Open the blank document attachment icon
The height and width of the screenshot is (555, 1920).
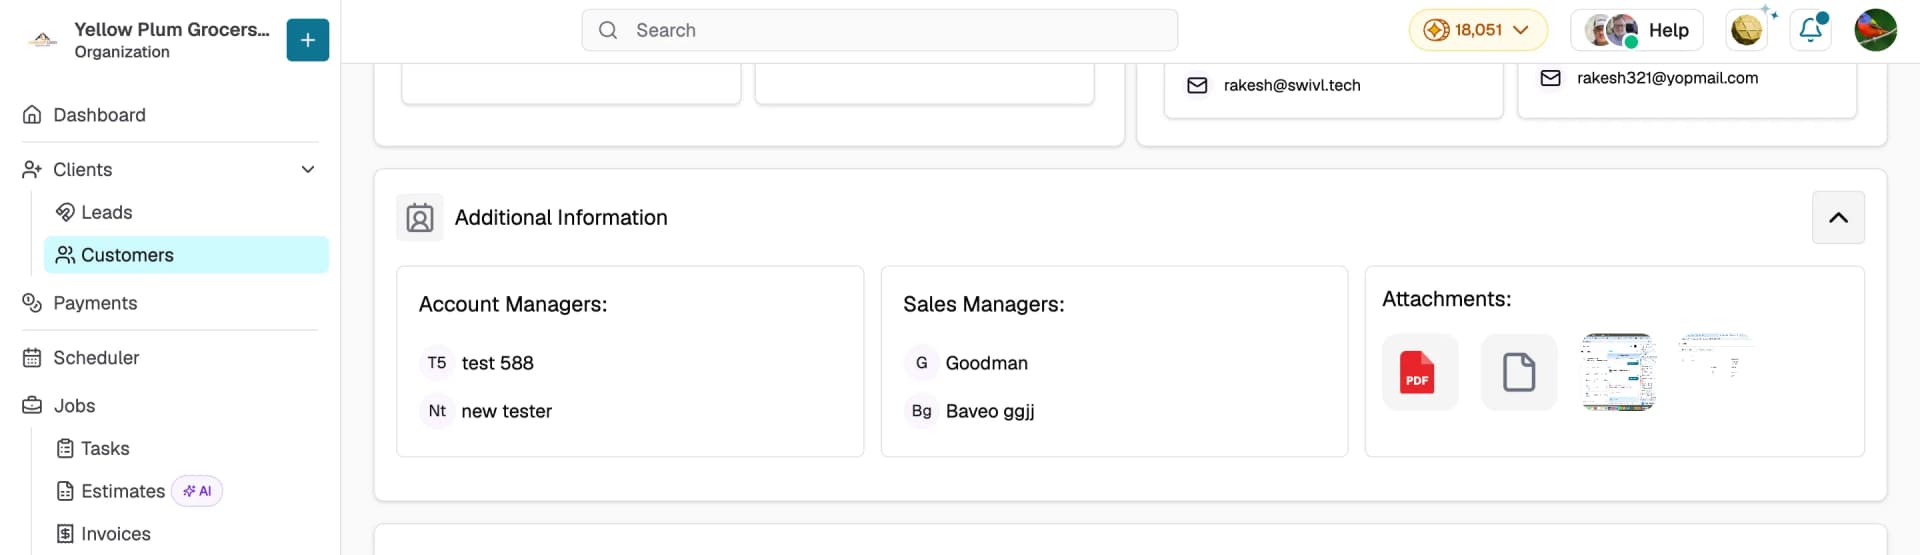click(1518, 372)
